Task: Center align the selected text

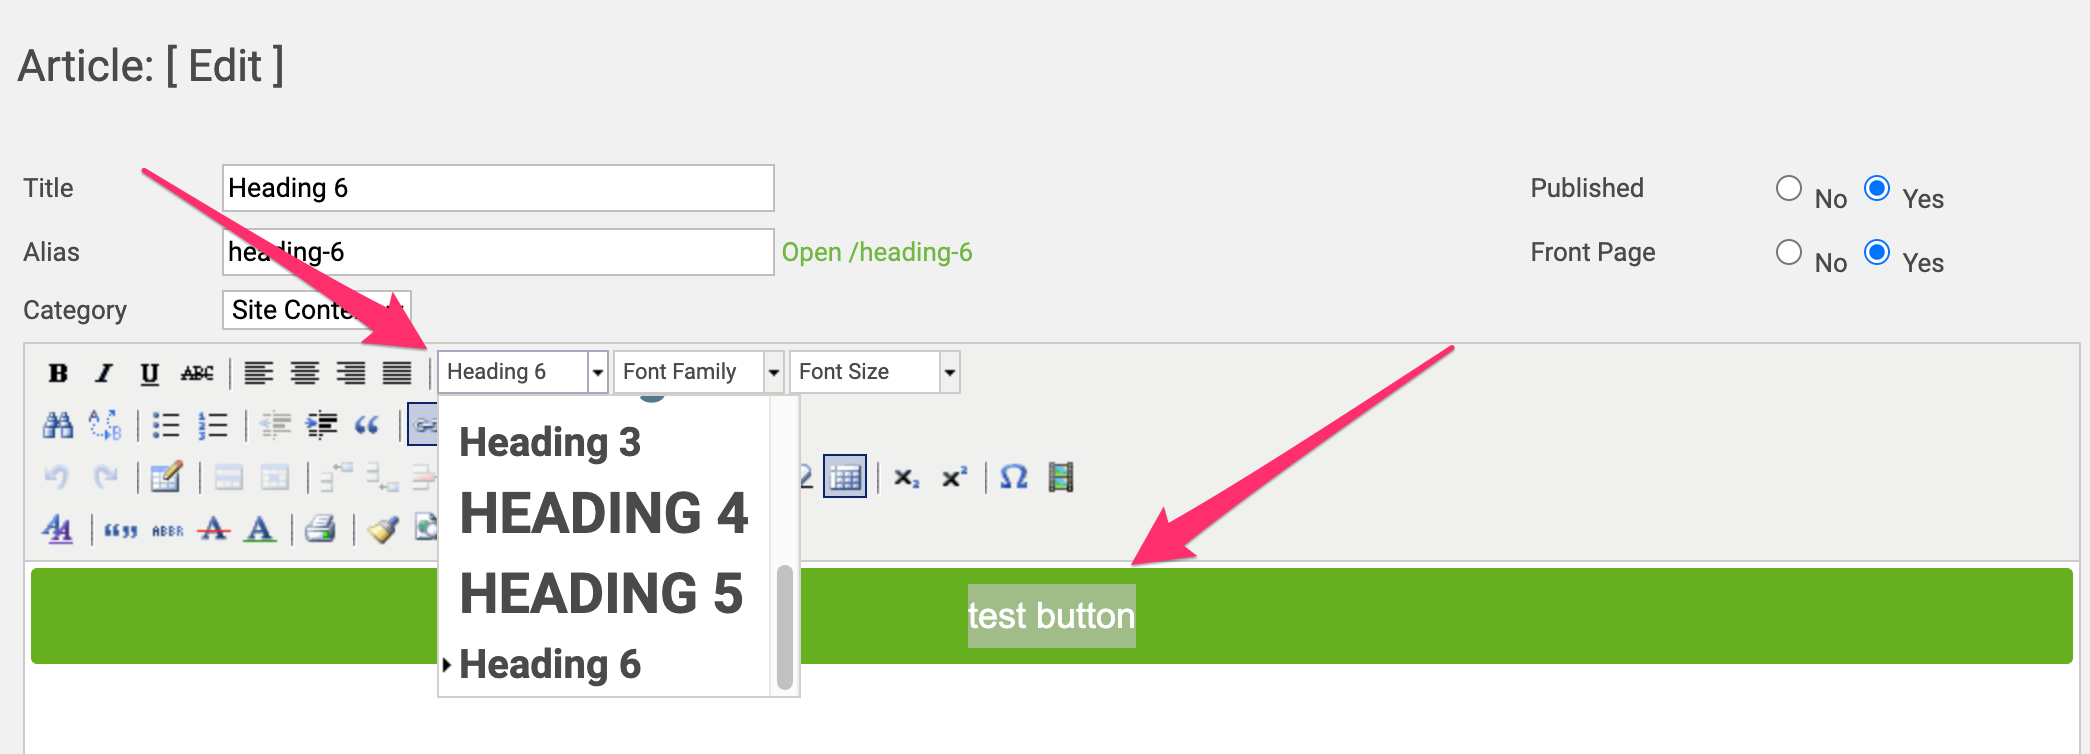Action: tap(304, 373)
